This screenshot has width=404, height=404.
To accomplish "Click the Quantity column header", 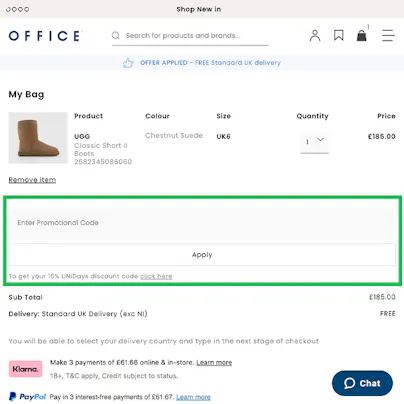I will click(312, 116).
